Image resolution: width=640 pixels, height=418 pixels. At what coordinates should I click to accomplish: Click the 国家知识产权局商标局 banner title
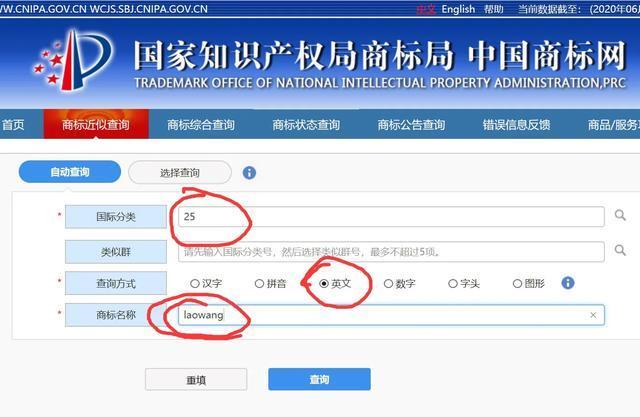click(x=294, y=56)
